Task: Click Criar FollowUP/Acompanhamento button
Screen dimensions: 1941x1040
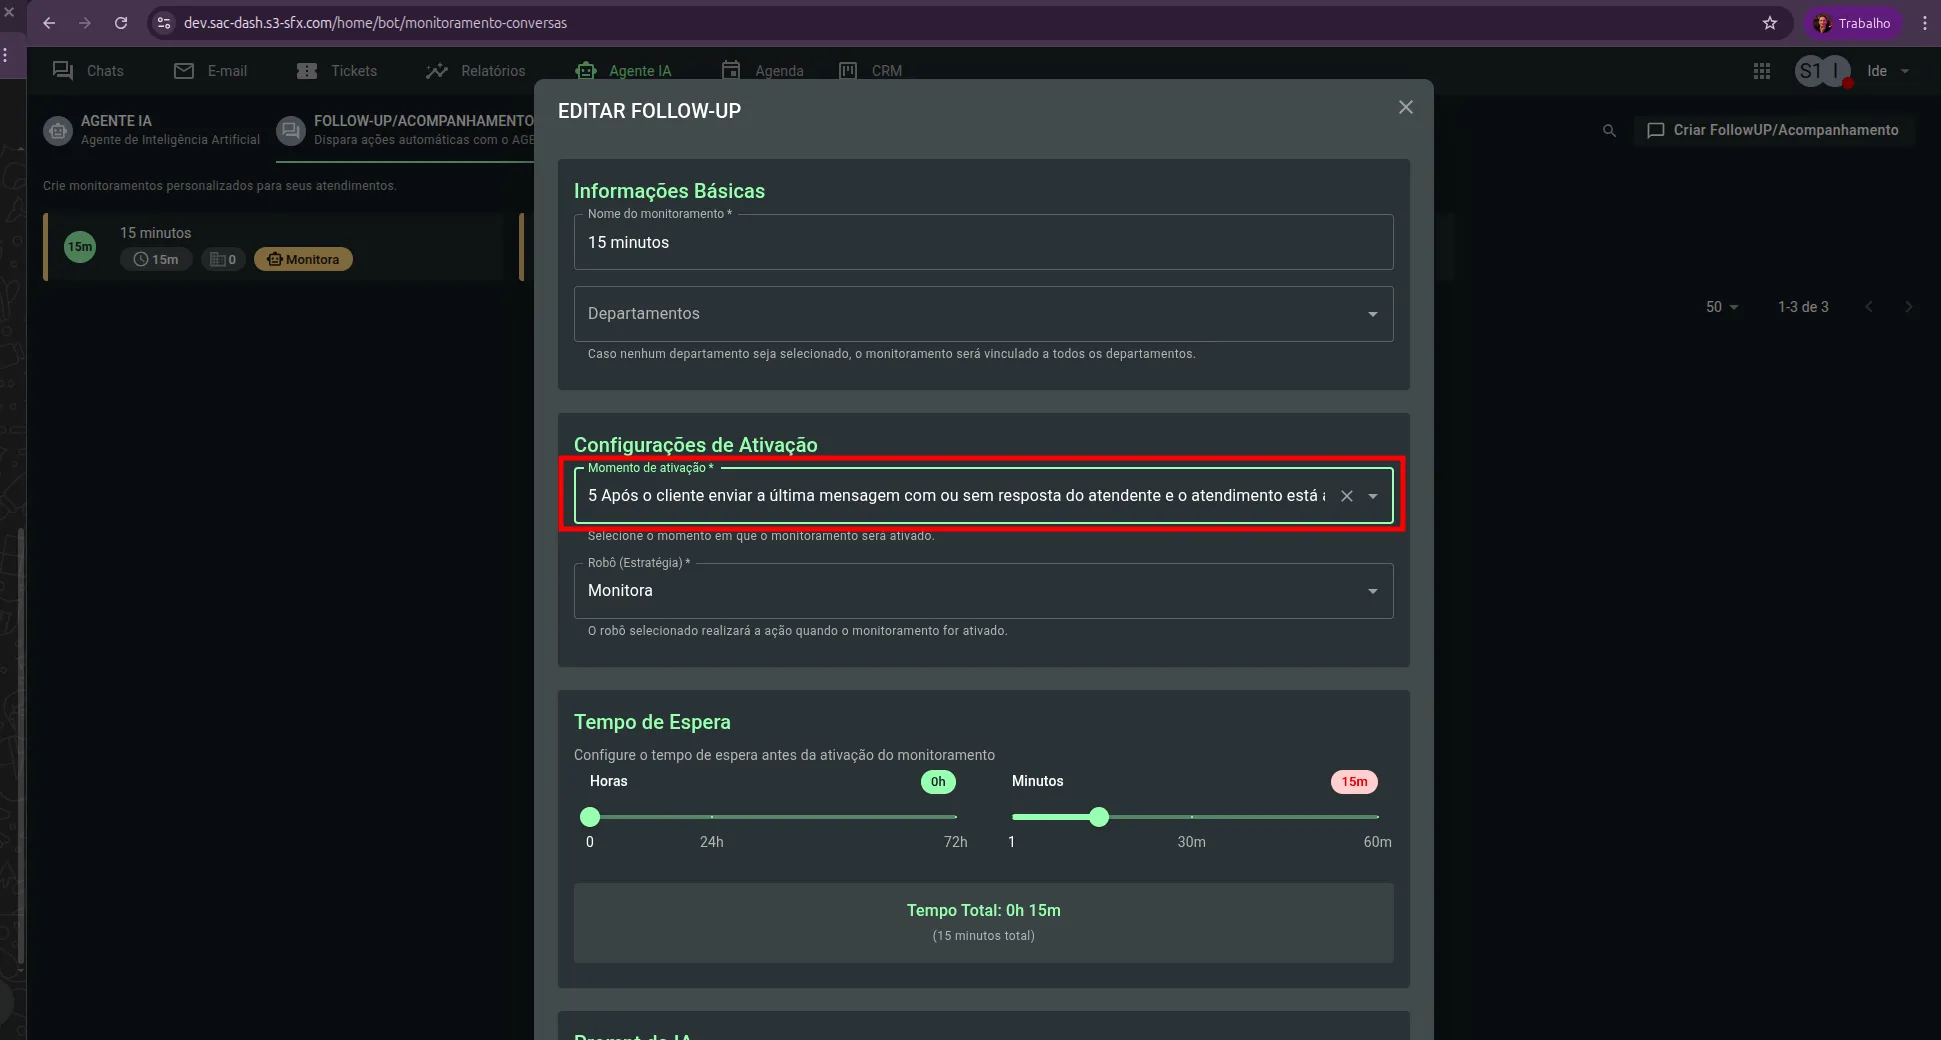Action: (x=1774, y=130)
